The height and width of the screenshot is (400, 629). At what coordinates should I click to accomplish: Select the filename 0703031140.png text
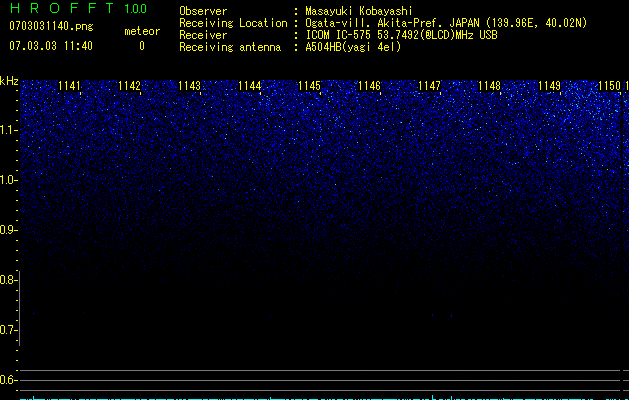point(51,26)
